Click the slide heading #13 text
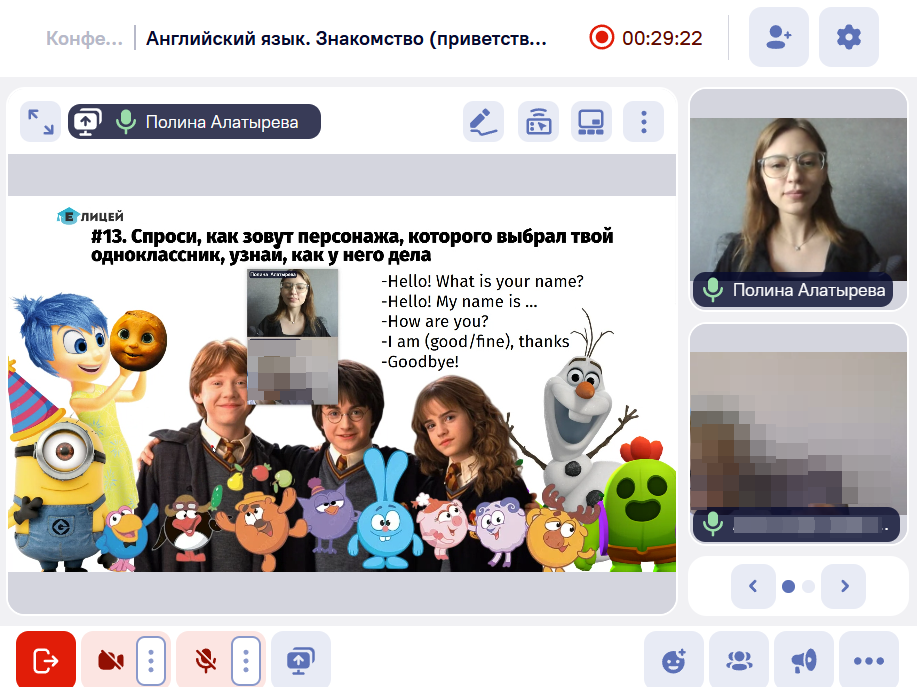 click(x=352, y=245)
